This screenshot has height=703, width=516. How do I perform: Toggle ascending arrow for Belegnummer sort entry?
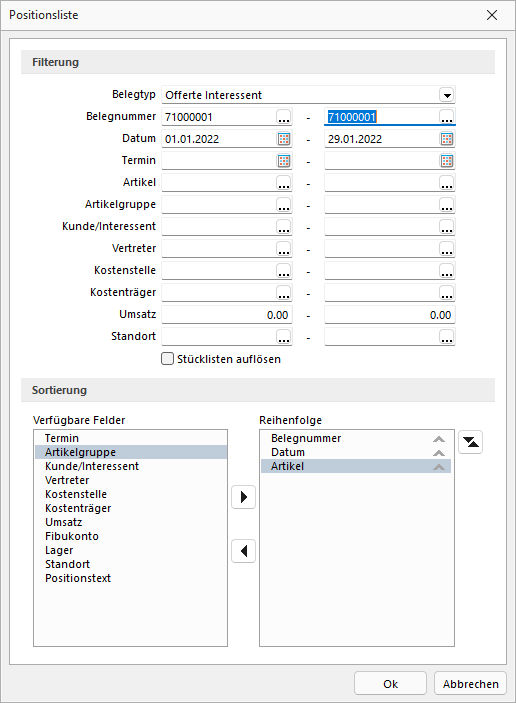pos(439,439)
